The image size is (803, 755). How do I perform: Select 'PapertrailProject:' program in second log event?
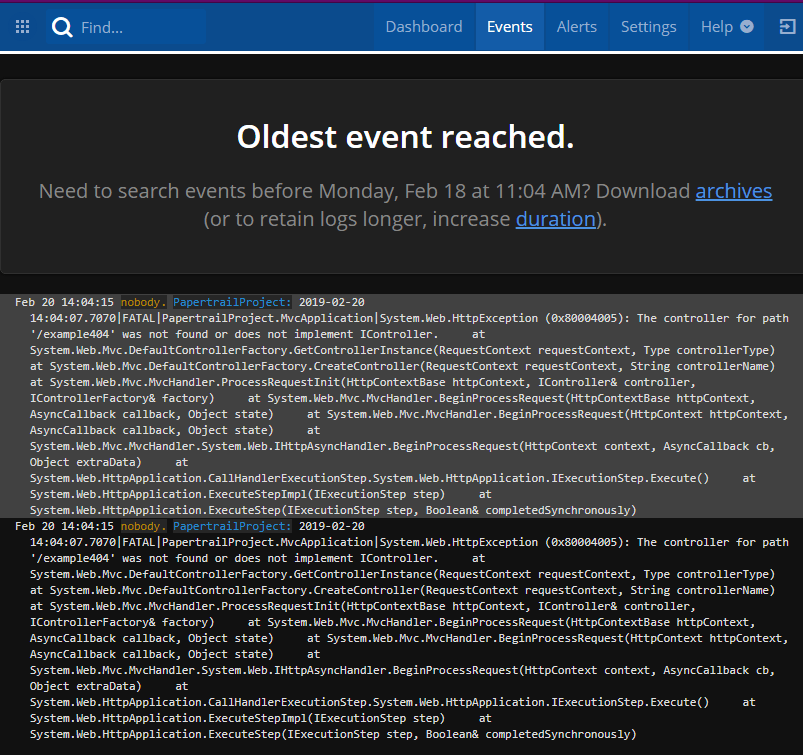[x=232, y=526]
